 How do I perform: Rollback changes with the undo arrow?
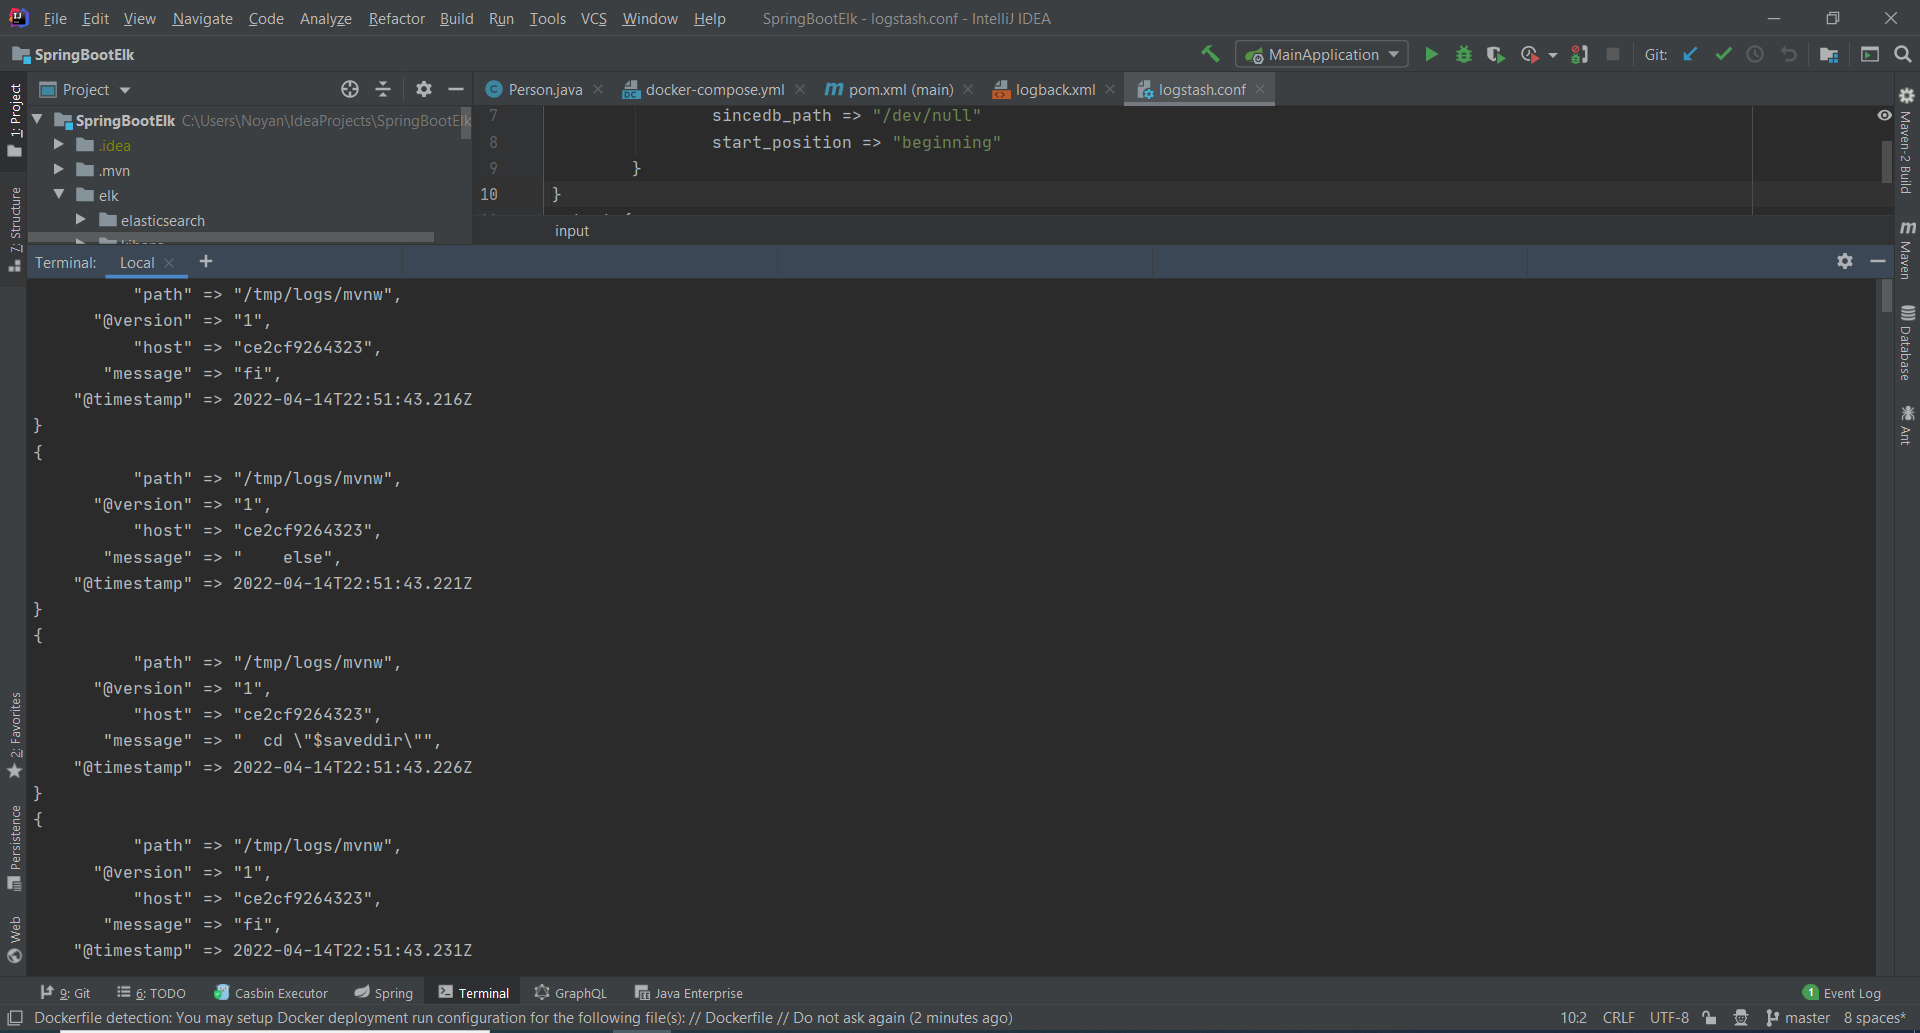point(1788,54)
